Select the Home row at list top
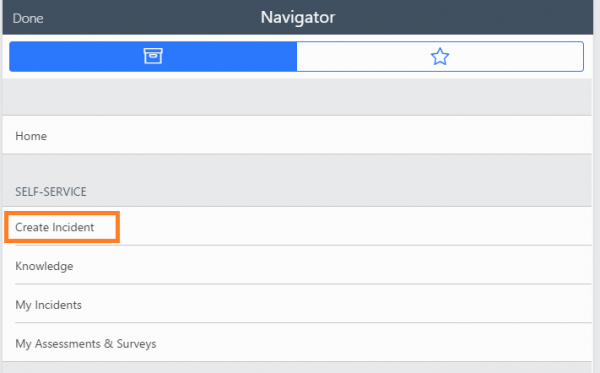 [x=297, y=135]
